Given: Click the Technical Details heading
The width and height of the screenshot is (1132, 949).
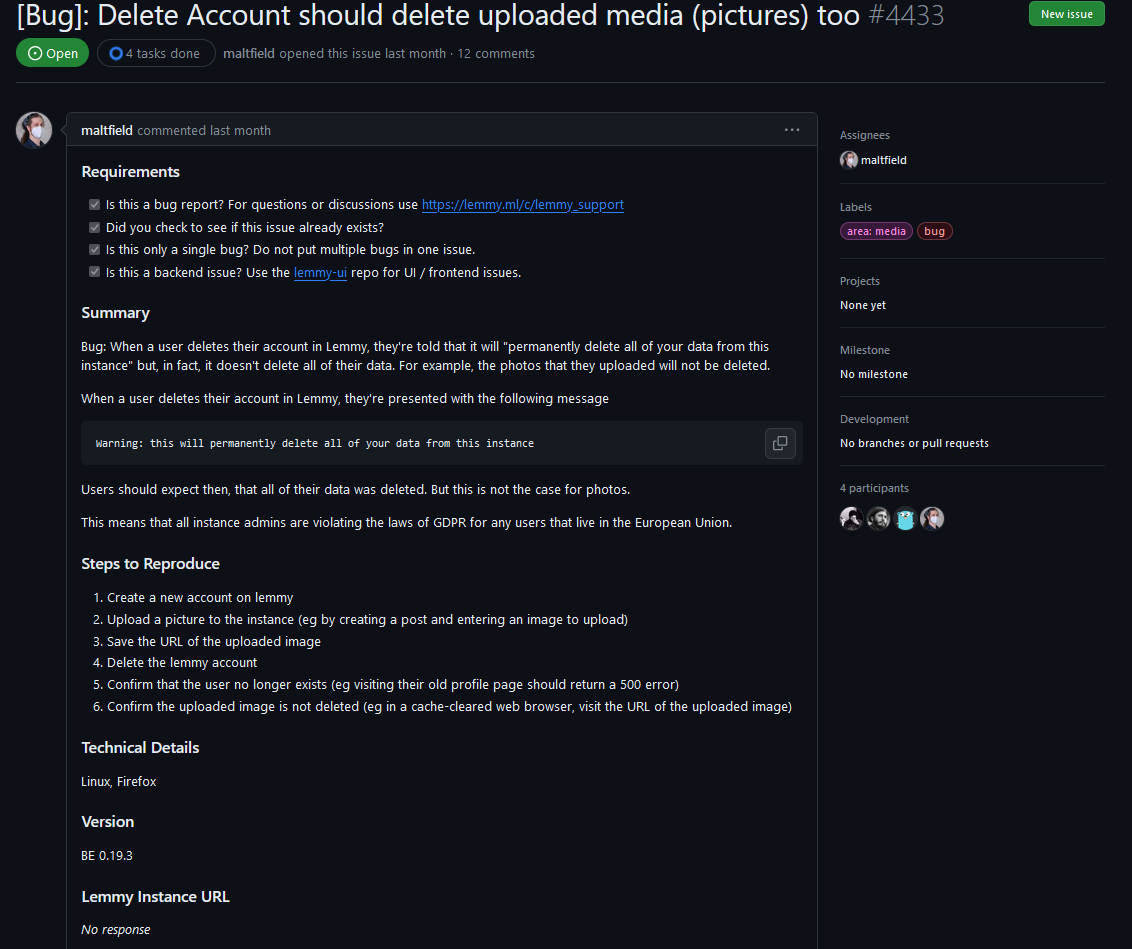Looking at the screenshot, I should [140, 748].
